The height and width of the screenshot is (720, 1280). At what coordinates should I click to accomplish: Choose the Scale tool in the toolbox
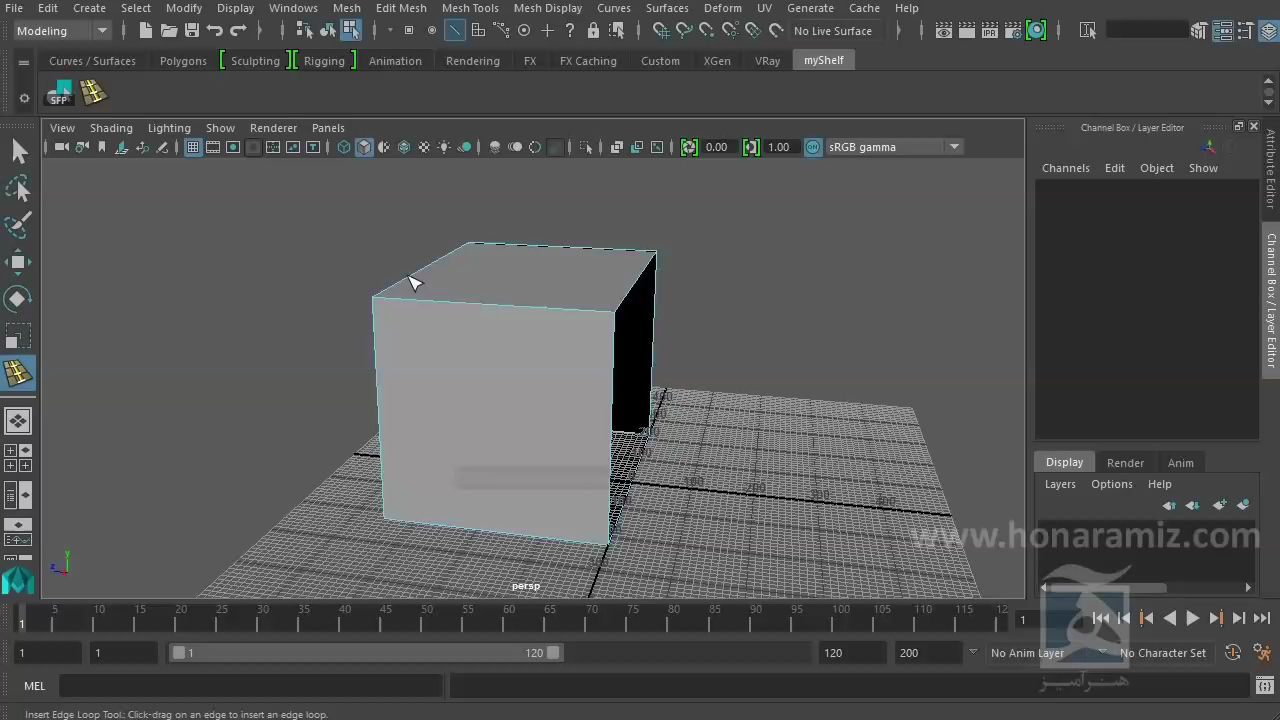18,335
